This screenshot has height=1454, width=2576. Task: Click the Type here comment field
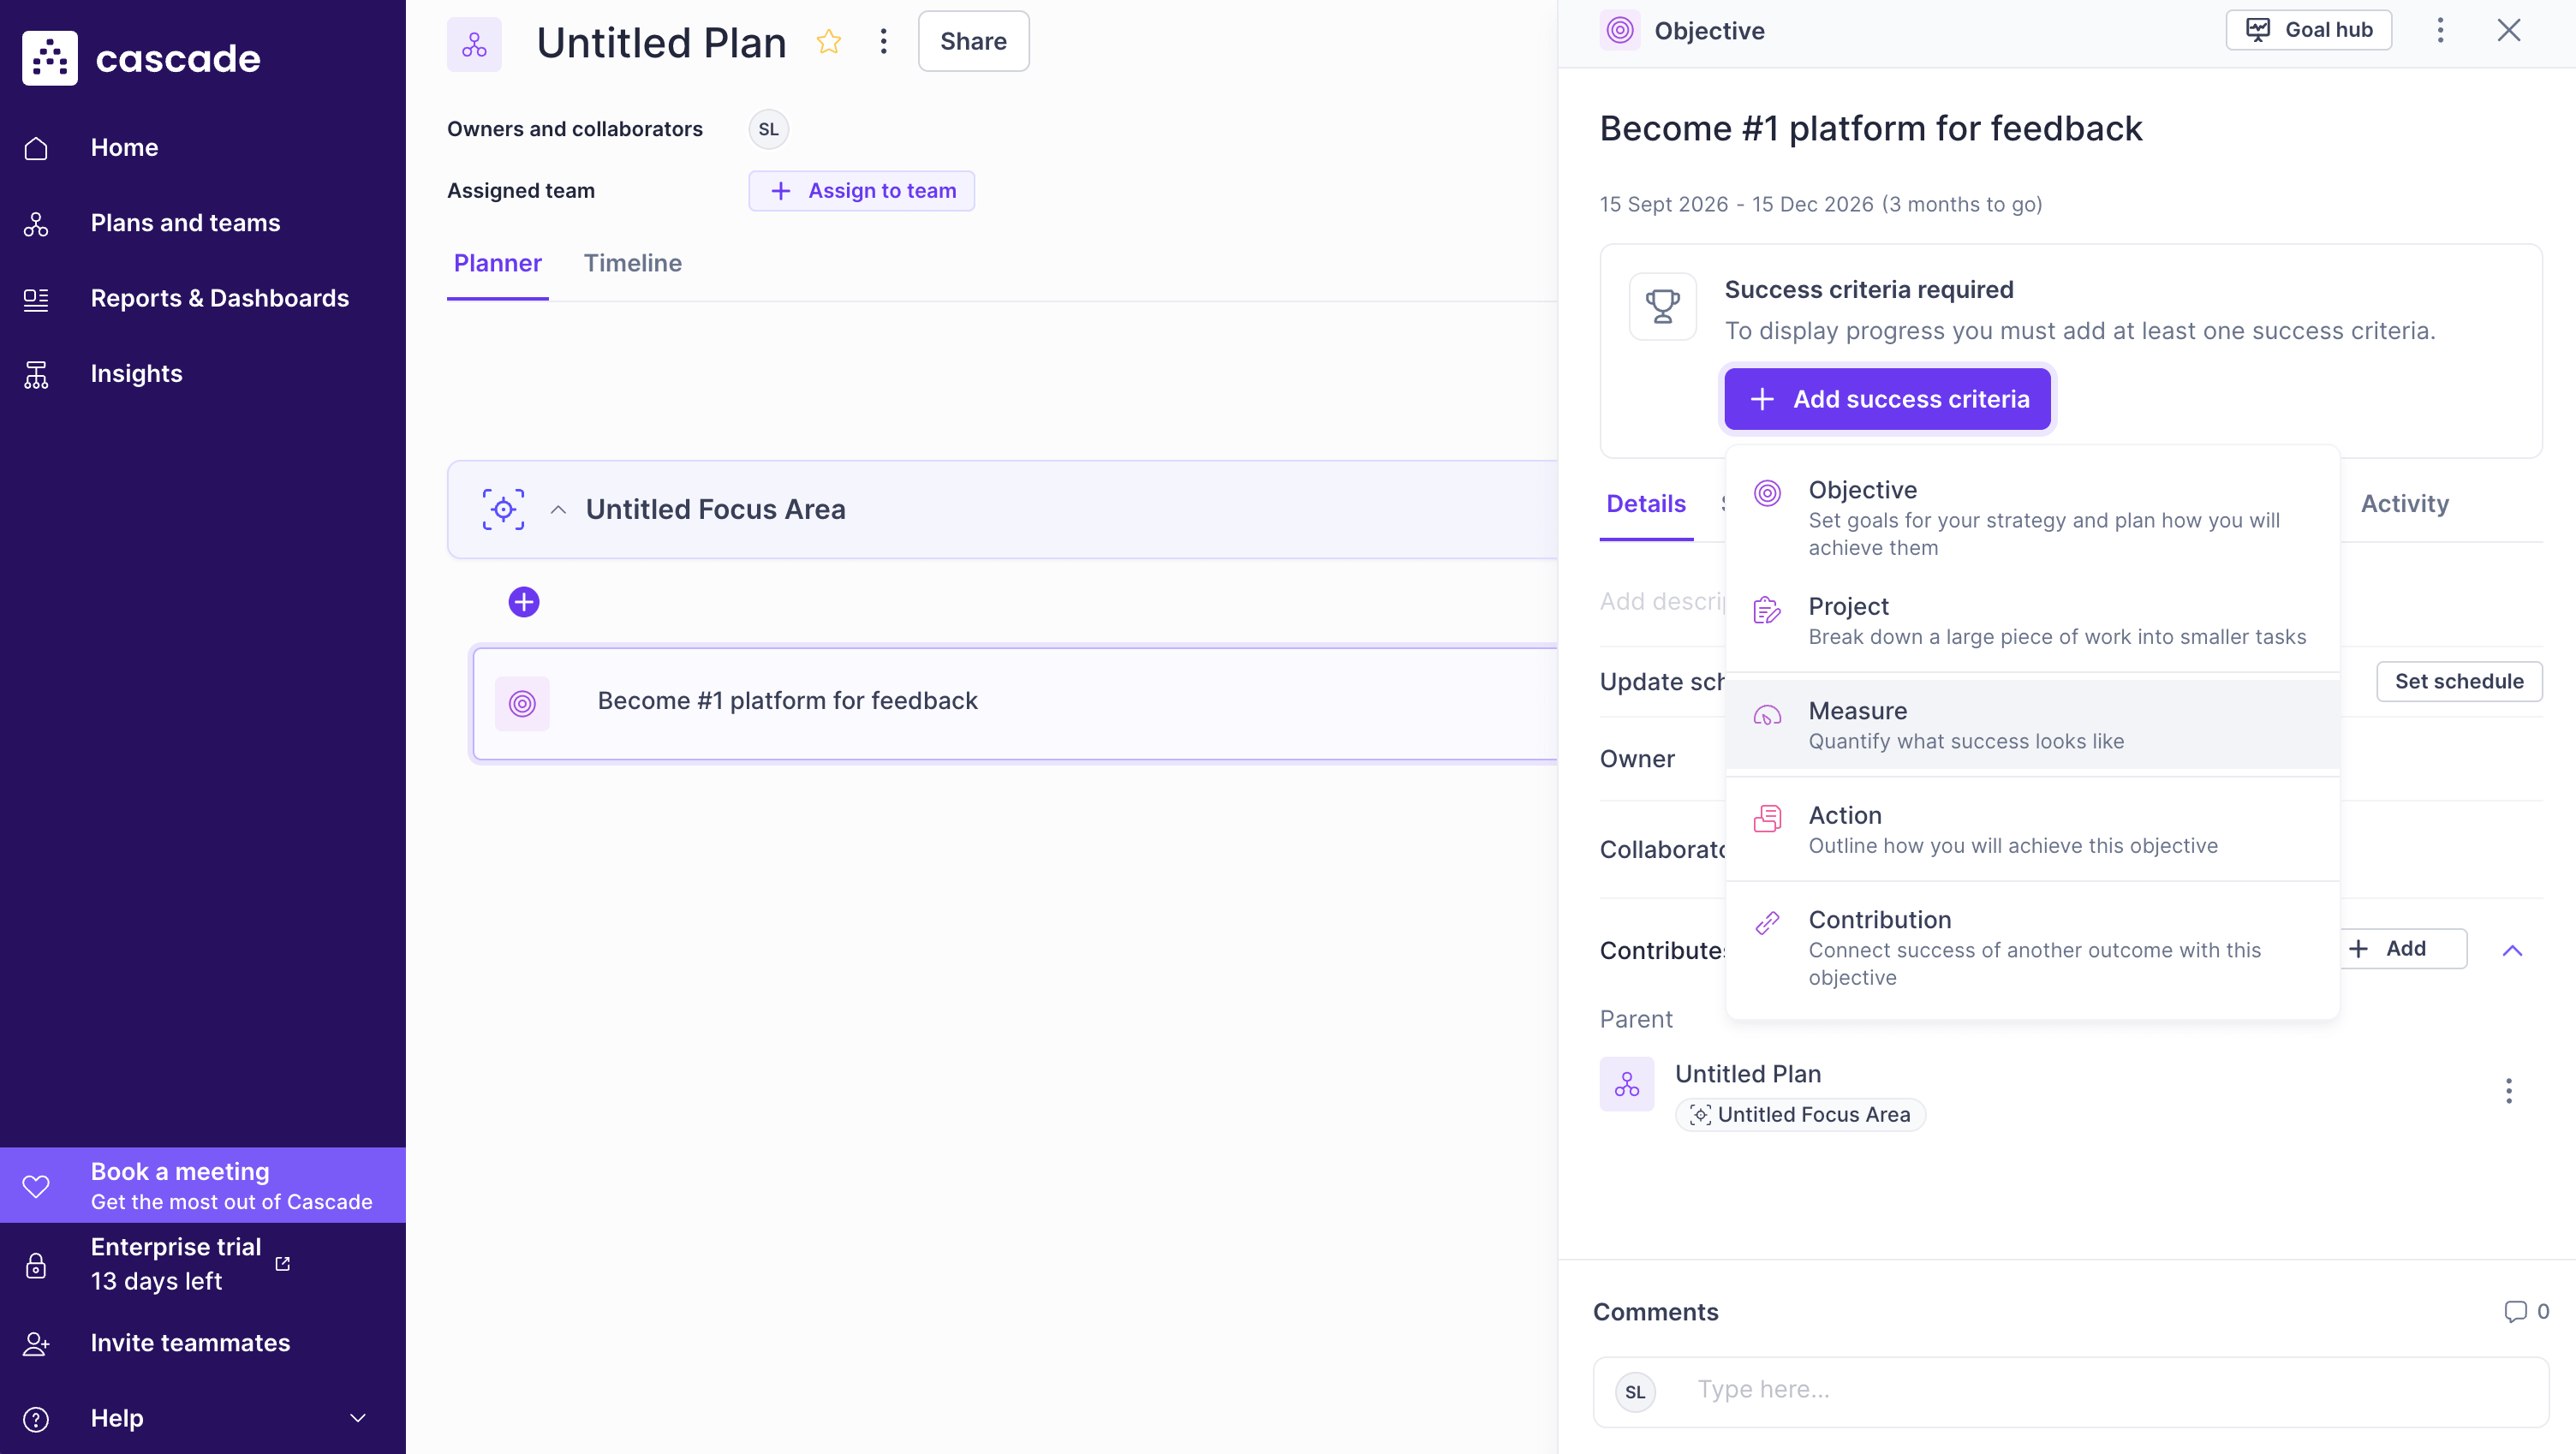coord(2070,1391)
